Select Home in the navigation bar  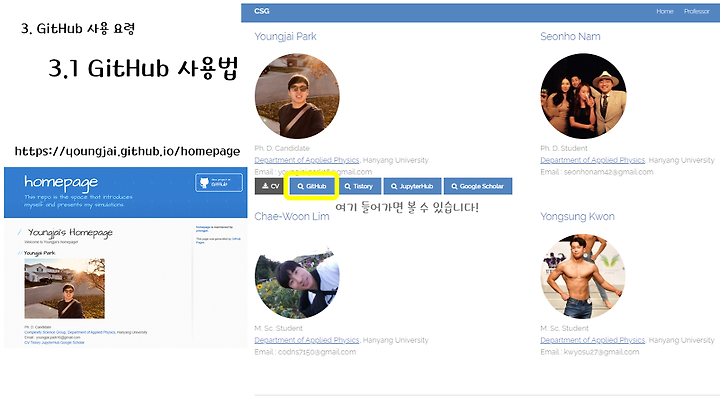click(x=664, y=11)
